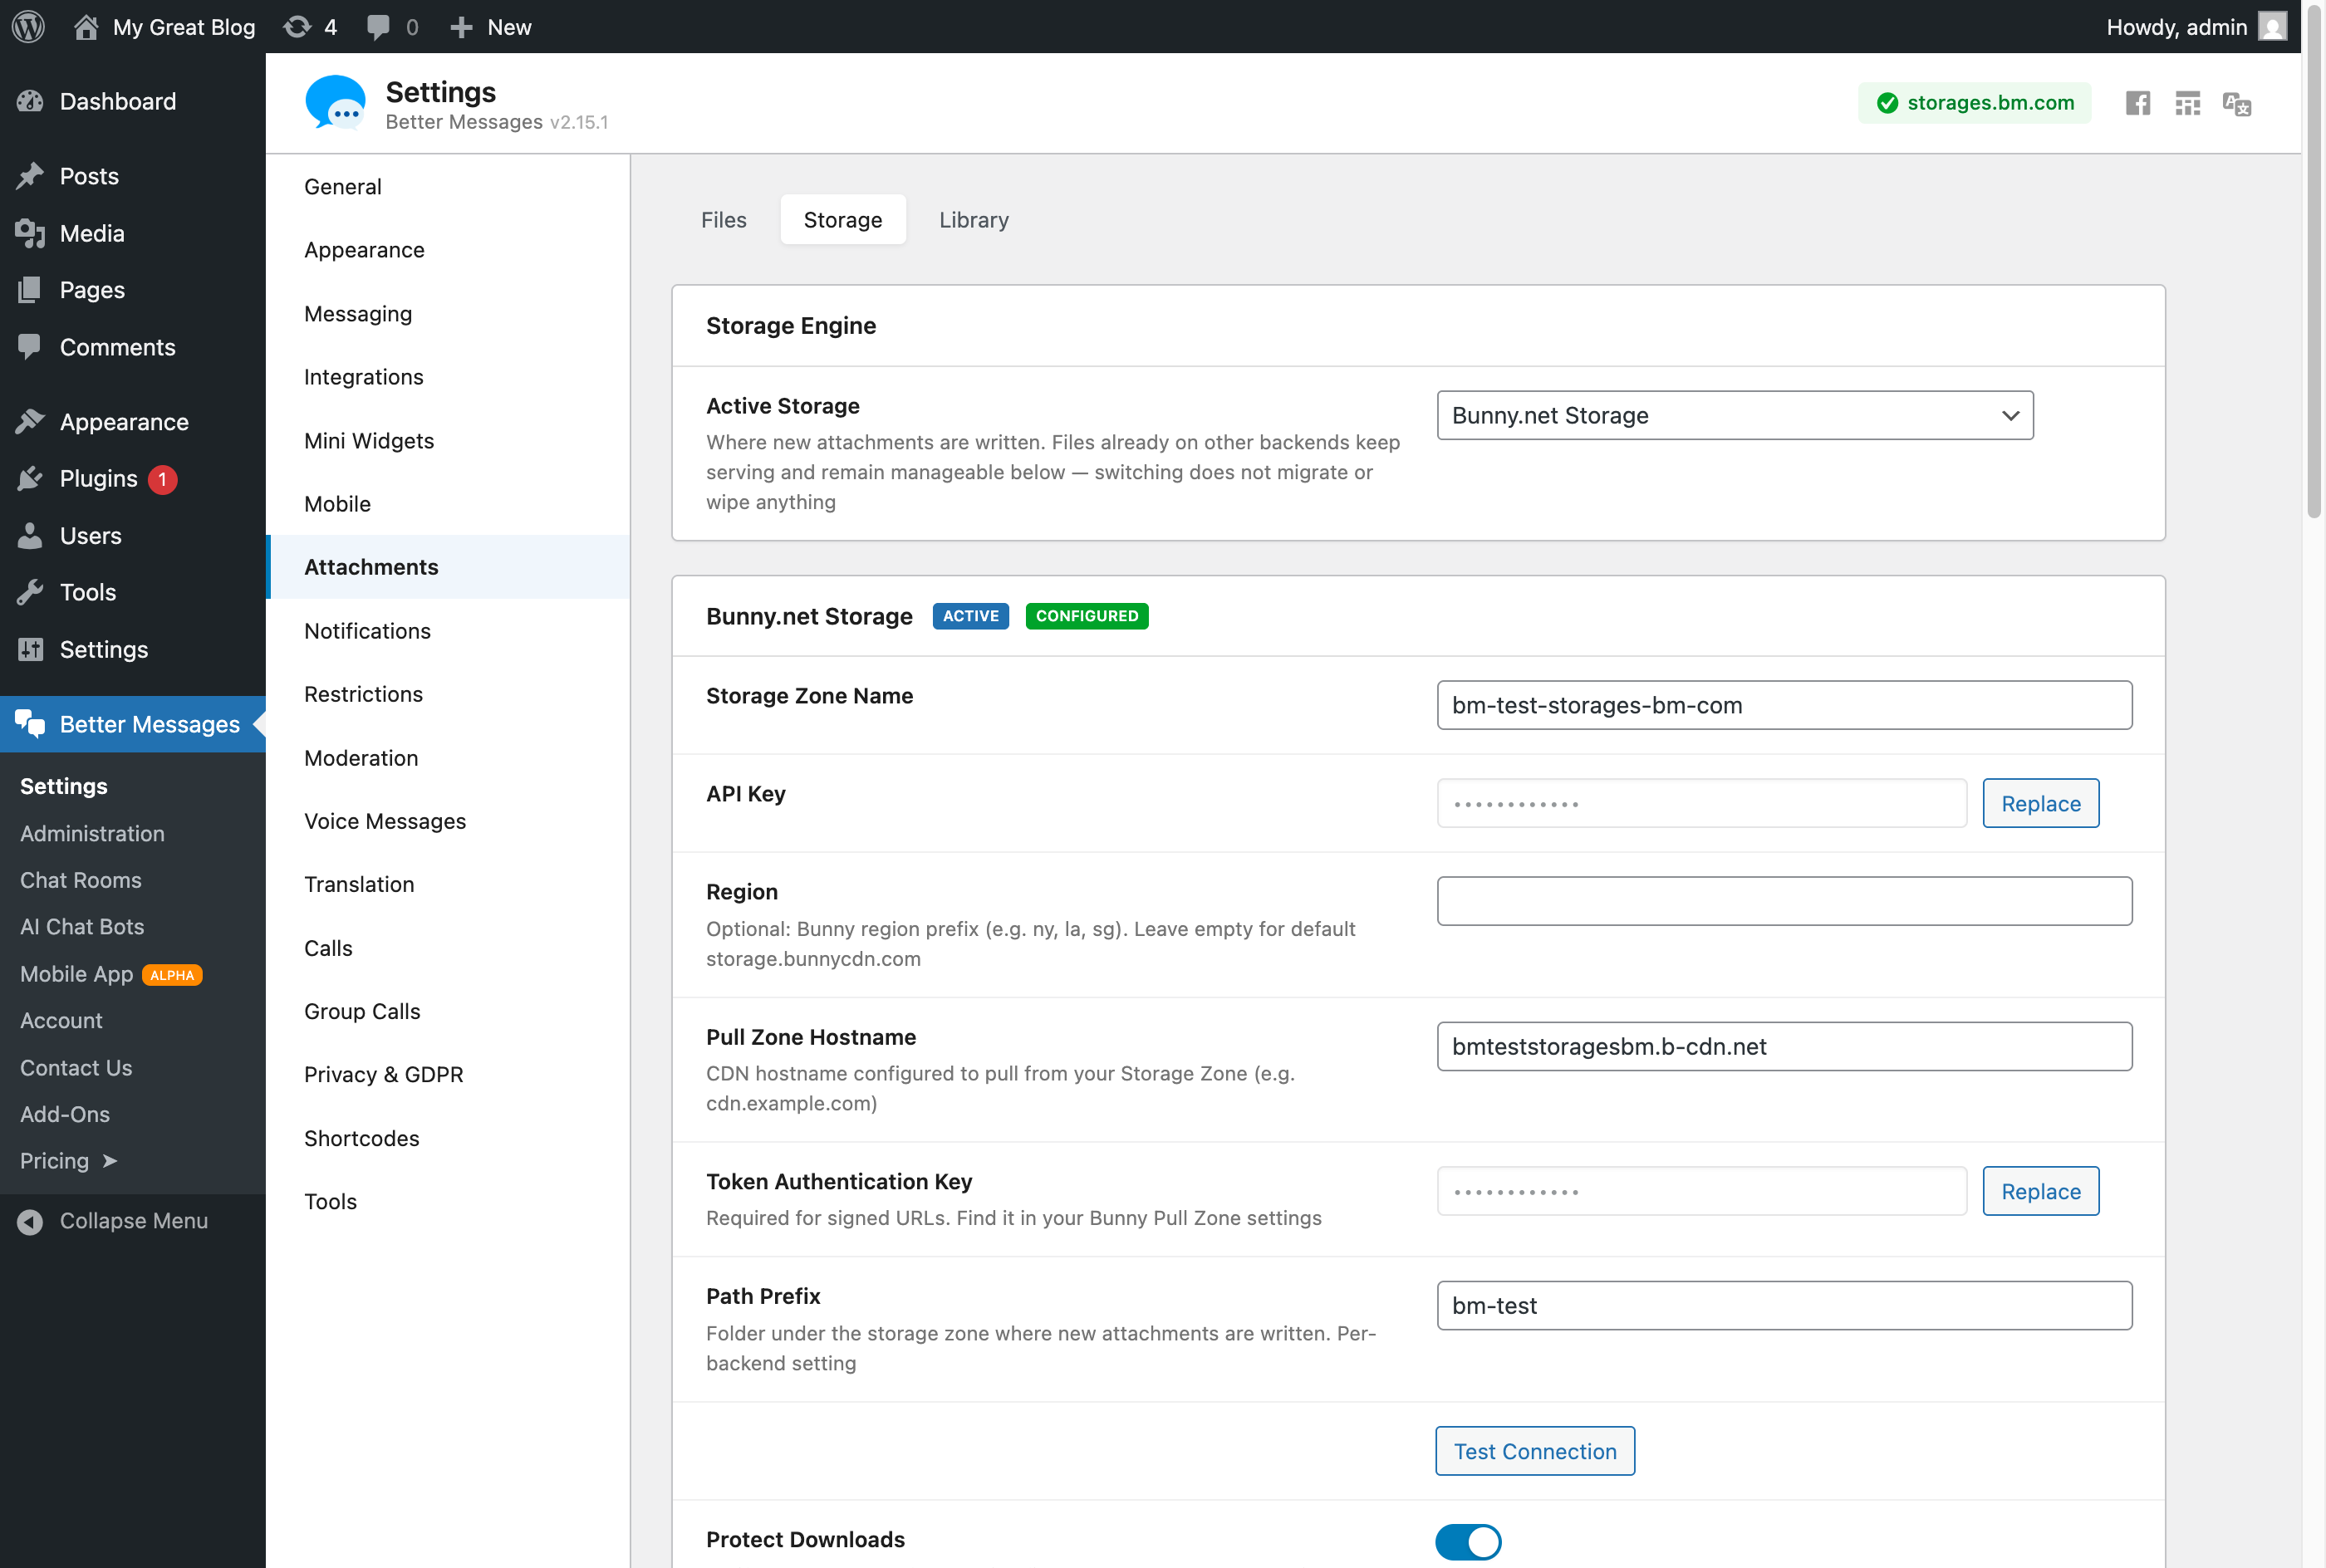Viewport: 2326px width, 1568px height.
Task: Click Replace next to API Key
Action: coord(2040,803)
